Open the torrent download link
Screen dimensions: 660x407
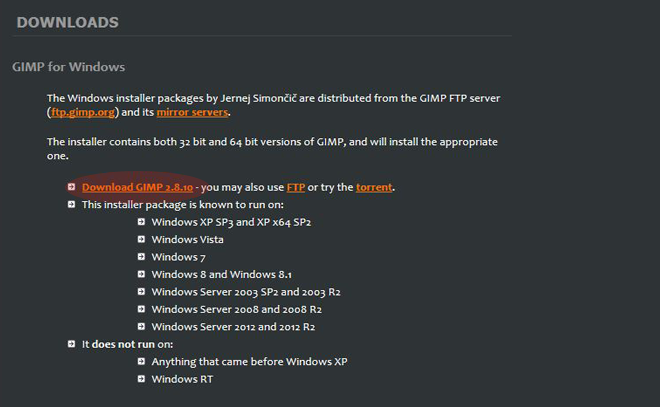[374, 187]
